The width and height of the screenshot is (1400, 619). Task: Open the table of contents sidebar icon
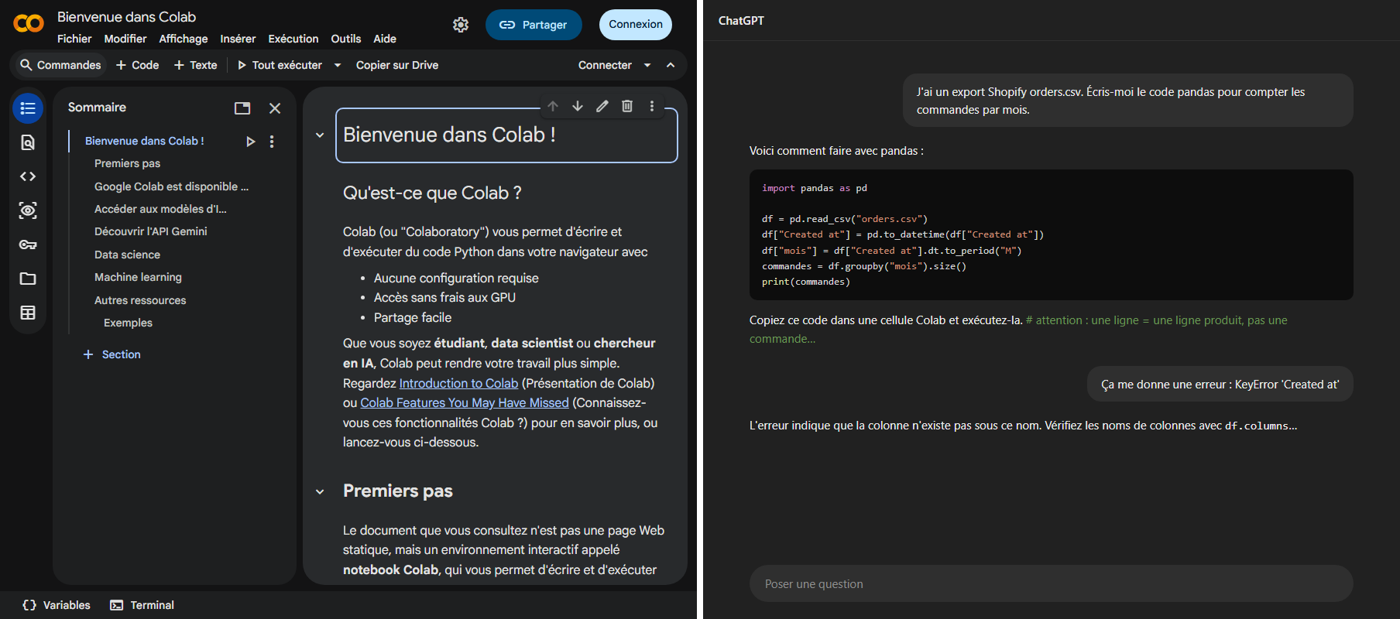point(28,108)
